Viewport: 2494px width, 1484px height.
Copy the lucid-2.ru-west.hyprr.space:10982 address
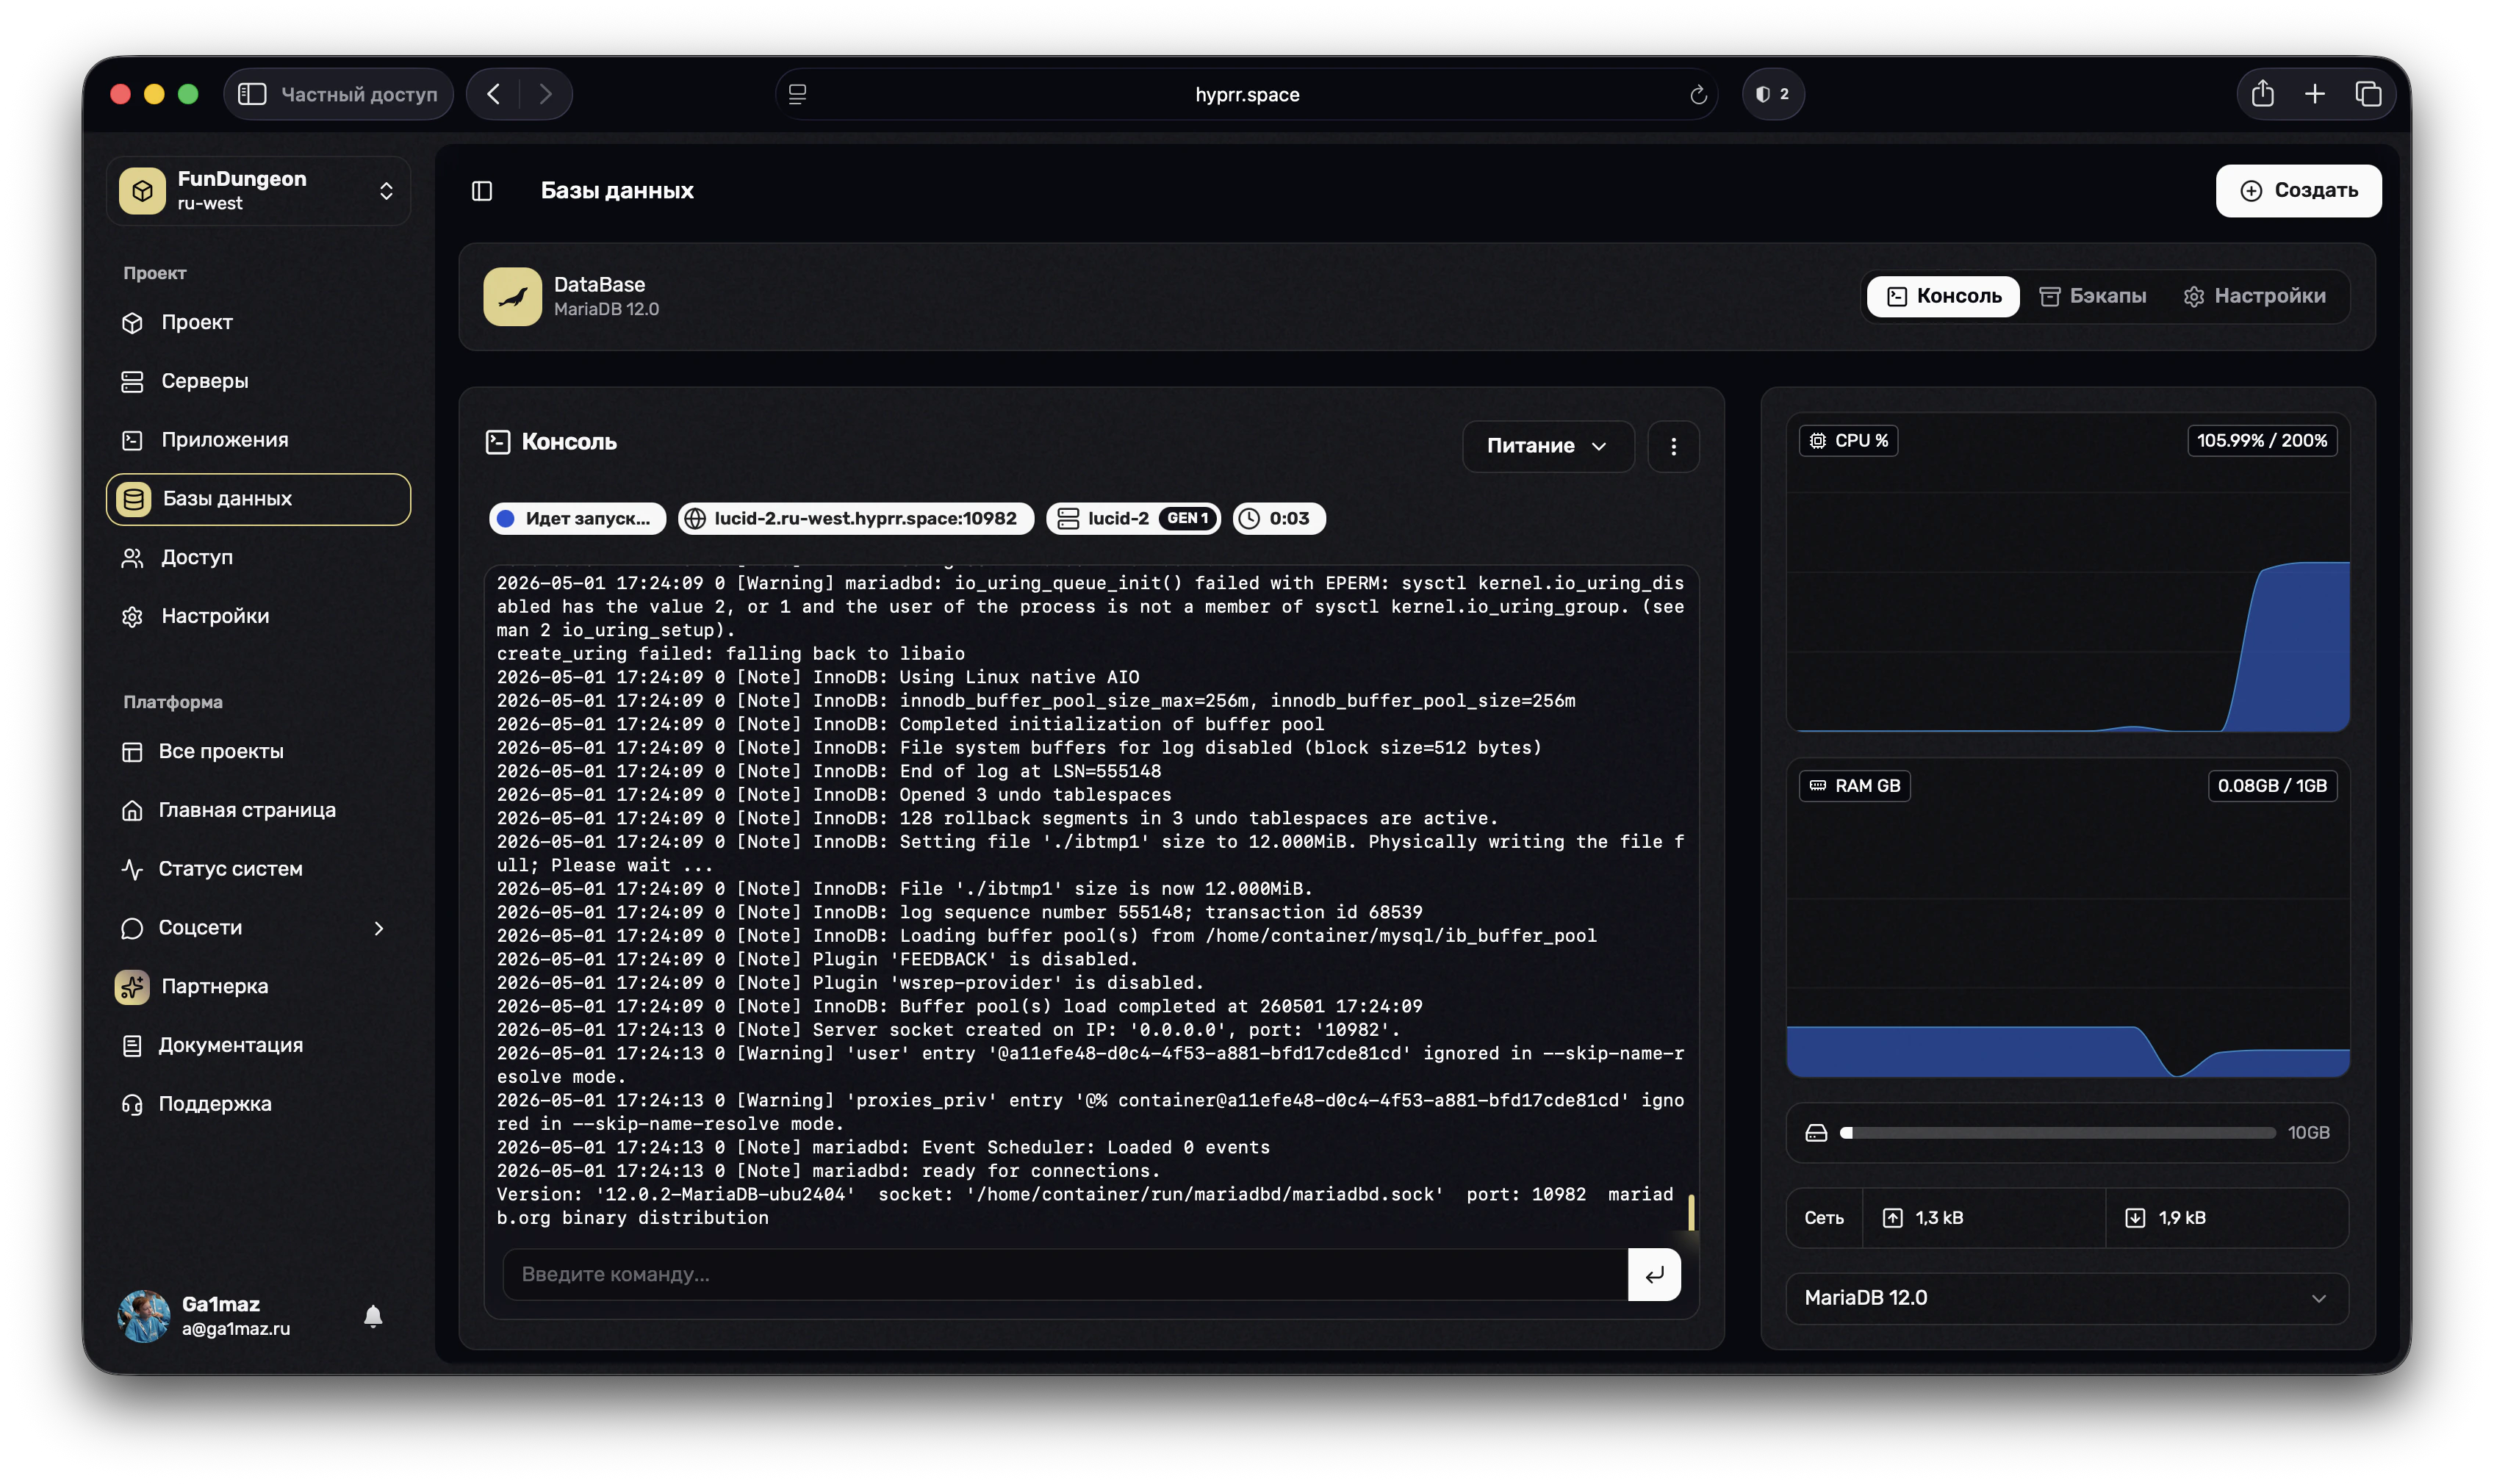[x=855, y=518]
